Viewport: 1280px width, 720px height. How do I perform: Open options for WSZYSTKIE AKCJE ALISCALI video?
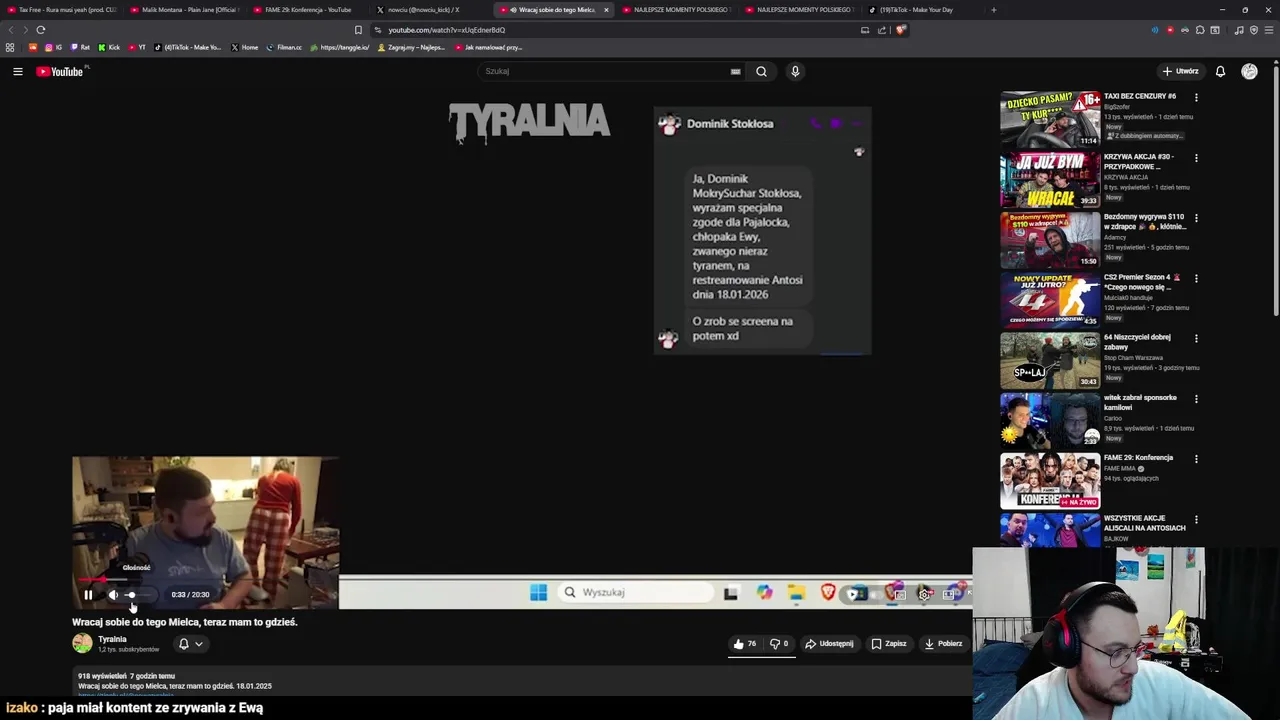pyautogui.click(x=1196, y=519)
